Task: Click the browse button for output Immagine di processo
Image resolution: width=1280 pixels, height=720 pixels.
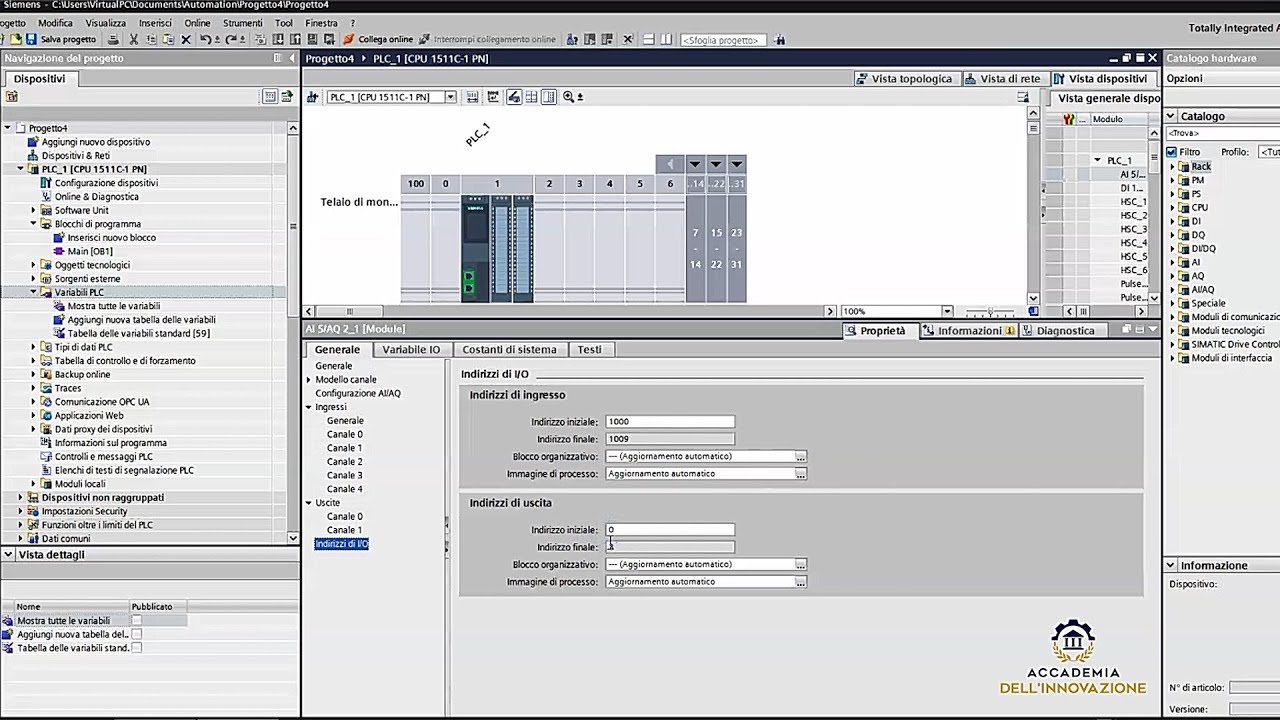Action: click(801, 582)
